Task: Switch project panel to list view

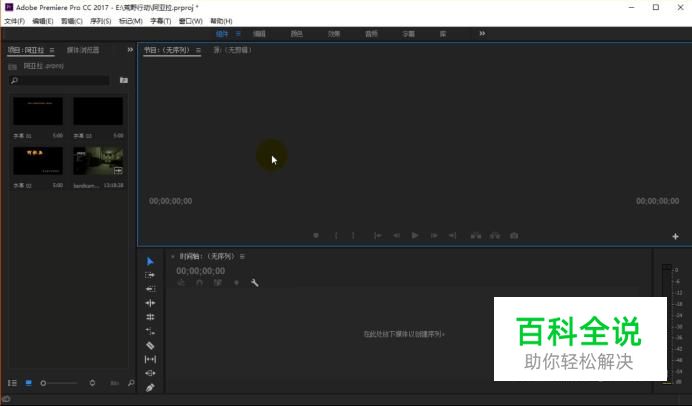Action: point(13,382)
